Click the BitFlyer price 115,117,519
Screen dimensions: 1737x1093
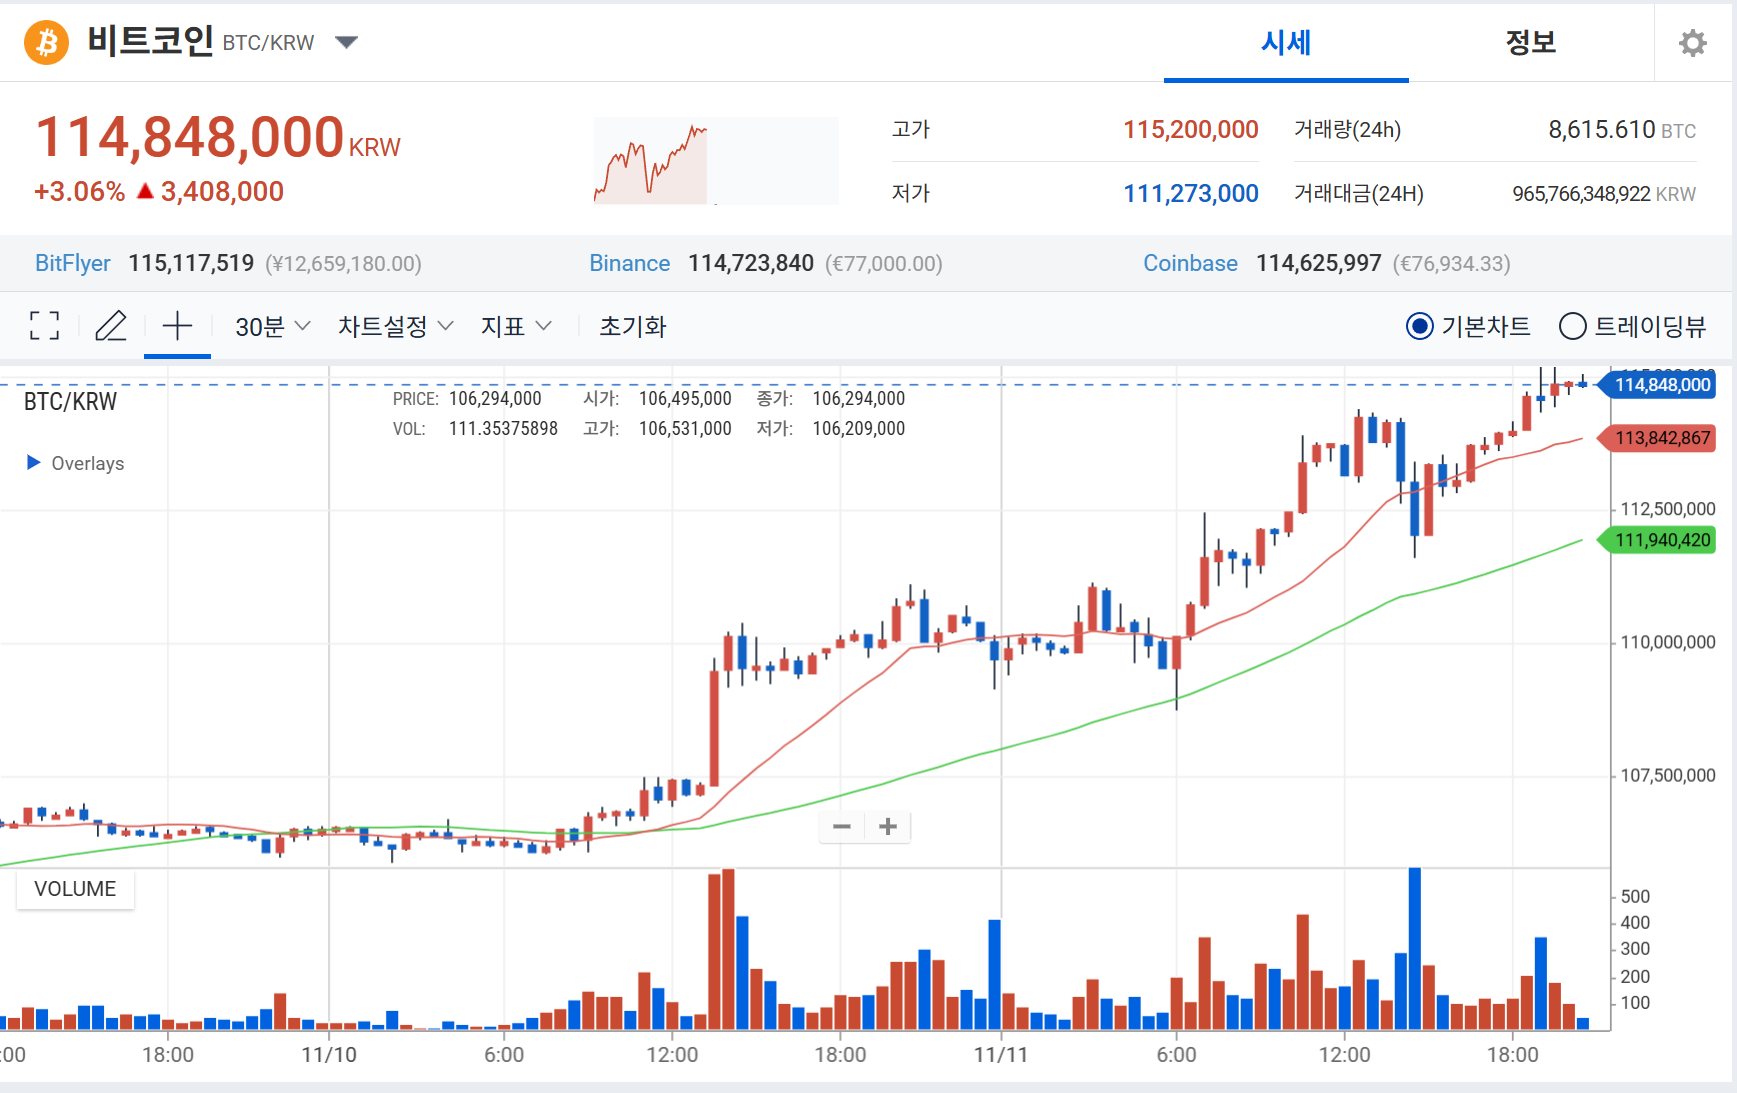point(191,263)
